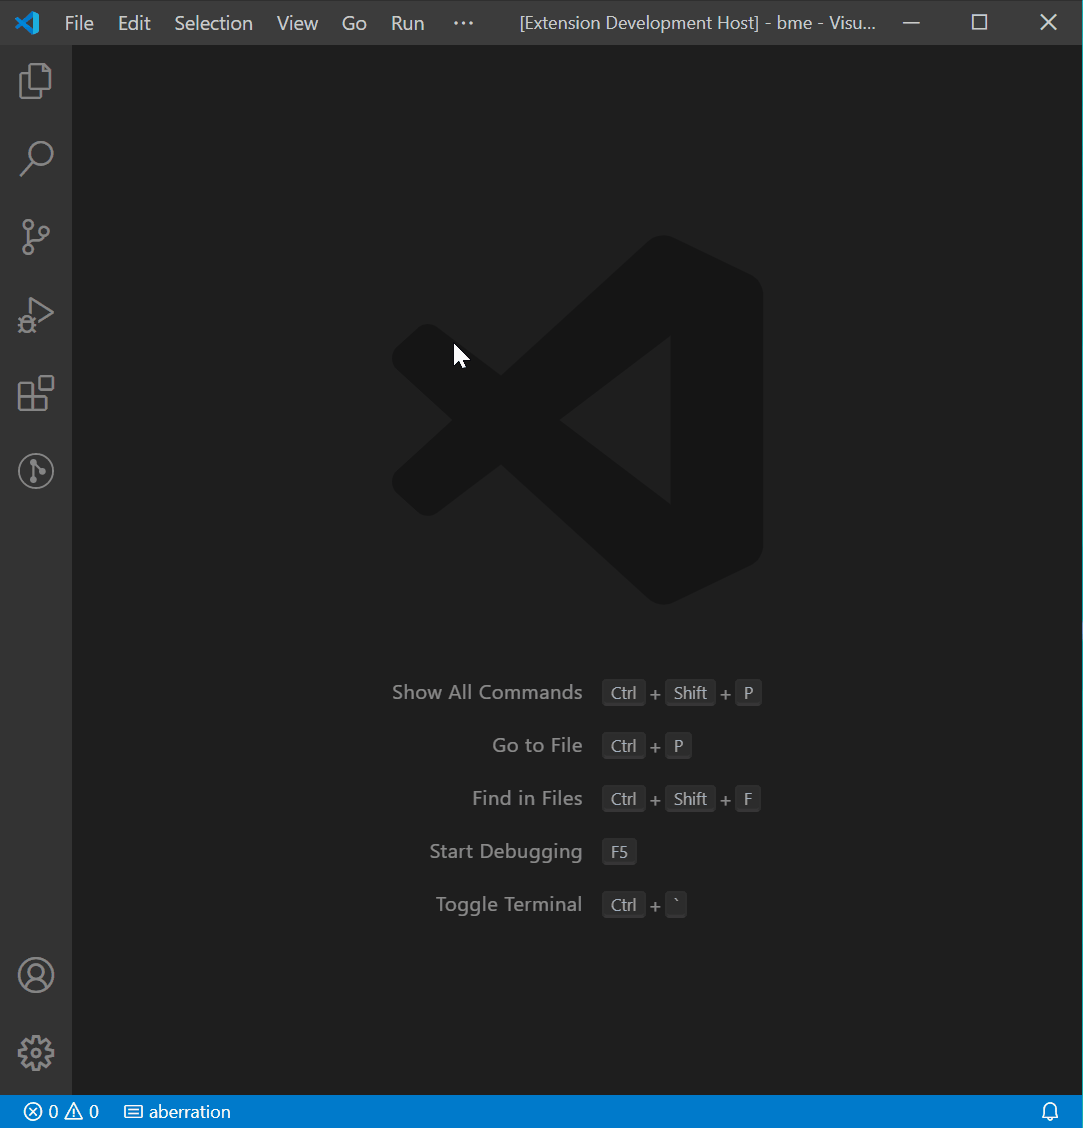Click the 'Go to File' text

[x=538, y=745]
